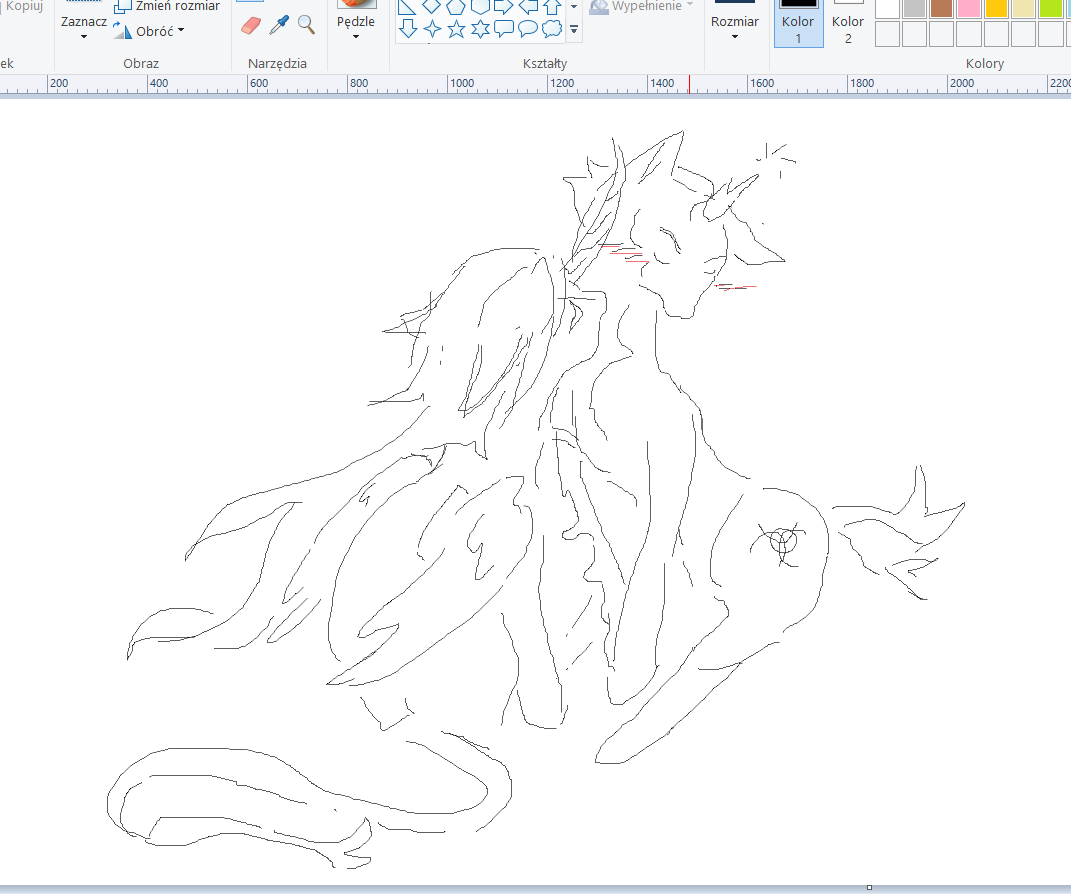Choose the cloud callout shape
1071x894 pixels.
552,29
